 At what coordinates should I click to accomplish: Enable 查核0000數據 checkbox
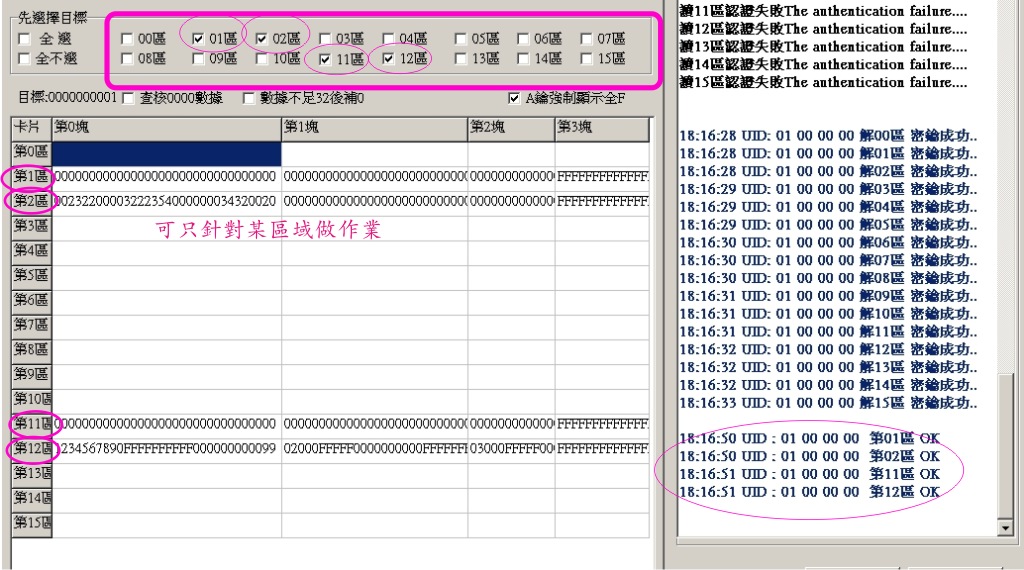coord(128,98)
